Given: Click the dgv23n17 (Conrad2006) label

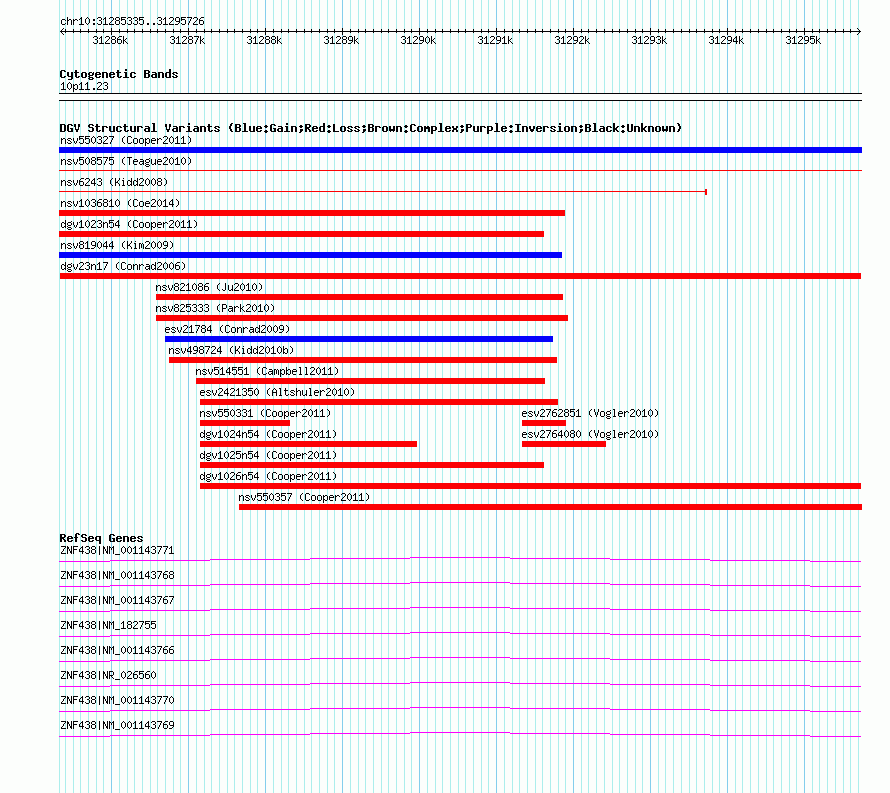Looking at the screenshot, I should click(x=123, y=266).
